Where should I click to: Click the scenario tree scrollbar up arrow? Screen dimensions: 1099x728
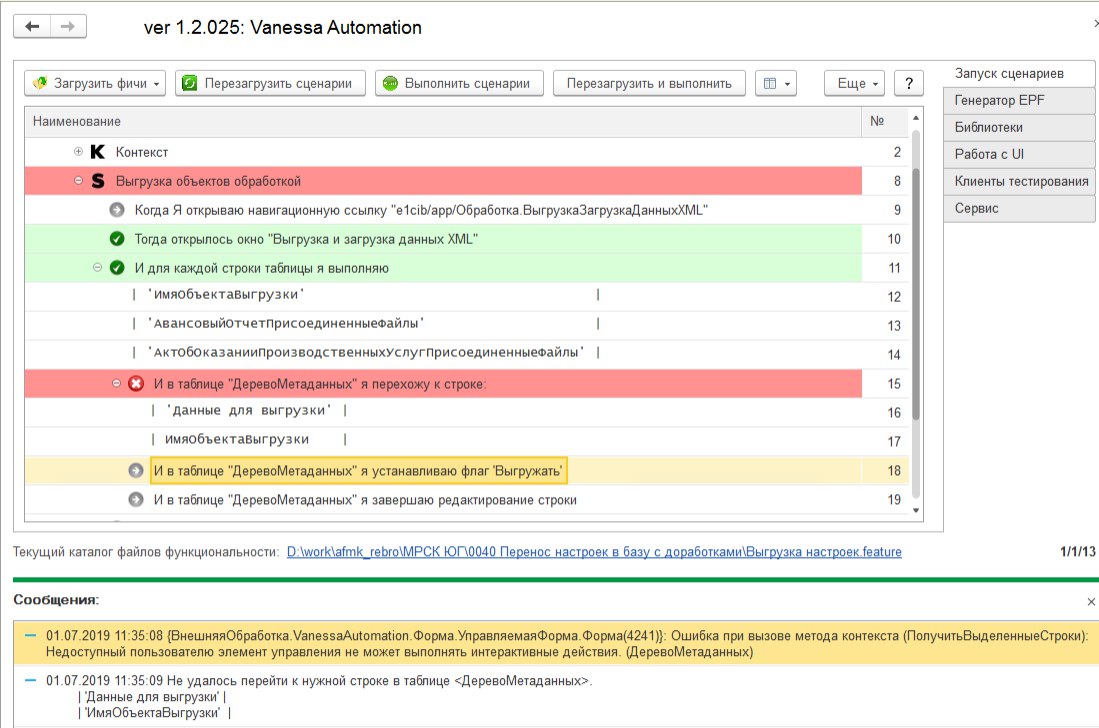(x=915, y=118)
